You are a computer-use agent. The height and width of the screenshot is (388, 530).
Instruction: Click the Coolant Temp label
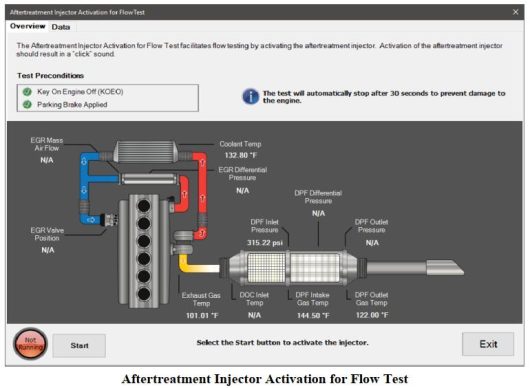[240, 144]
